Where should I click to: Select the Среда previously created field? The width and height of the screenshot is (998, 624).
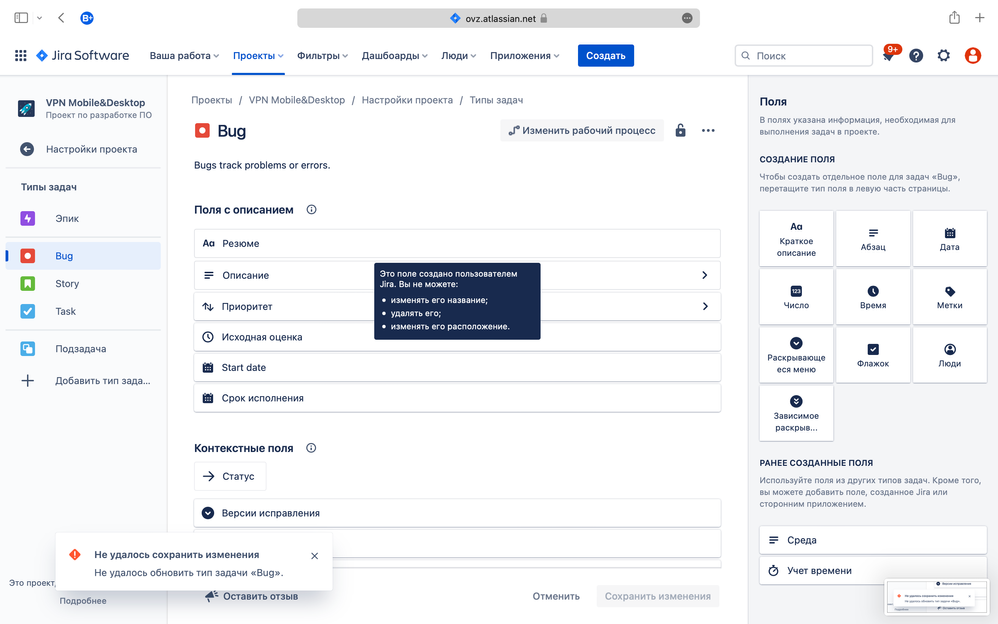(873, 540)
